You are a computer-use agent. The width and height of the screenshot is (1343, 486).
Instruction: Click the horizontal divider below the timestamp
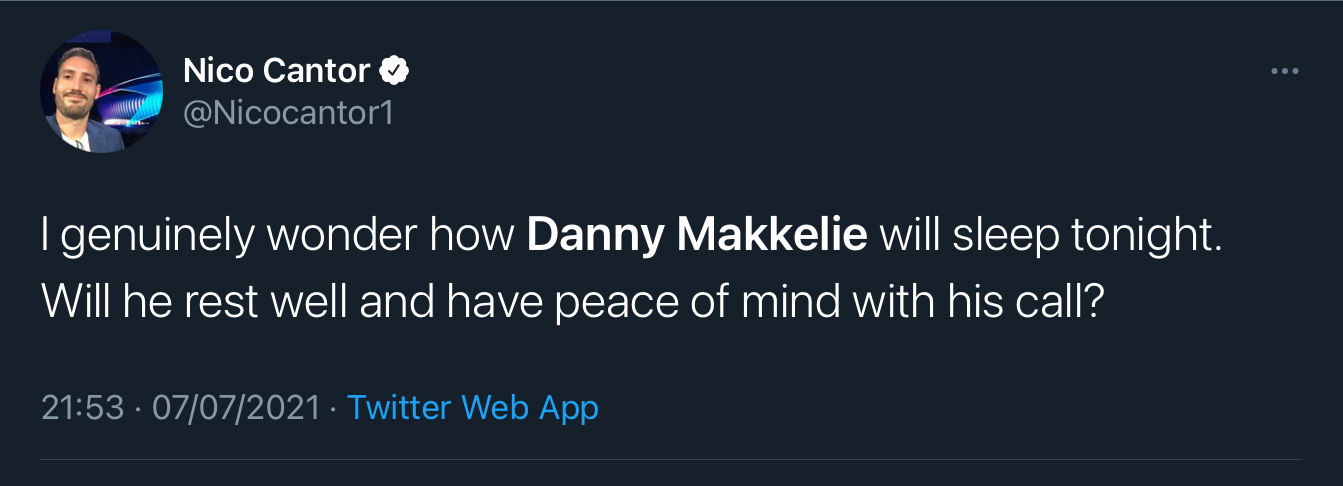[671, 460]
